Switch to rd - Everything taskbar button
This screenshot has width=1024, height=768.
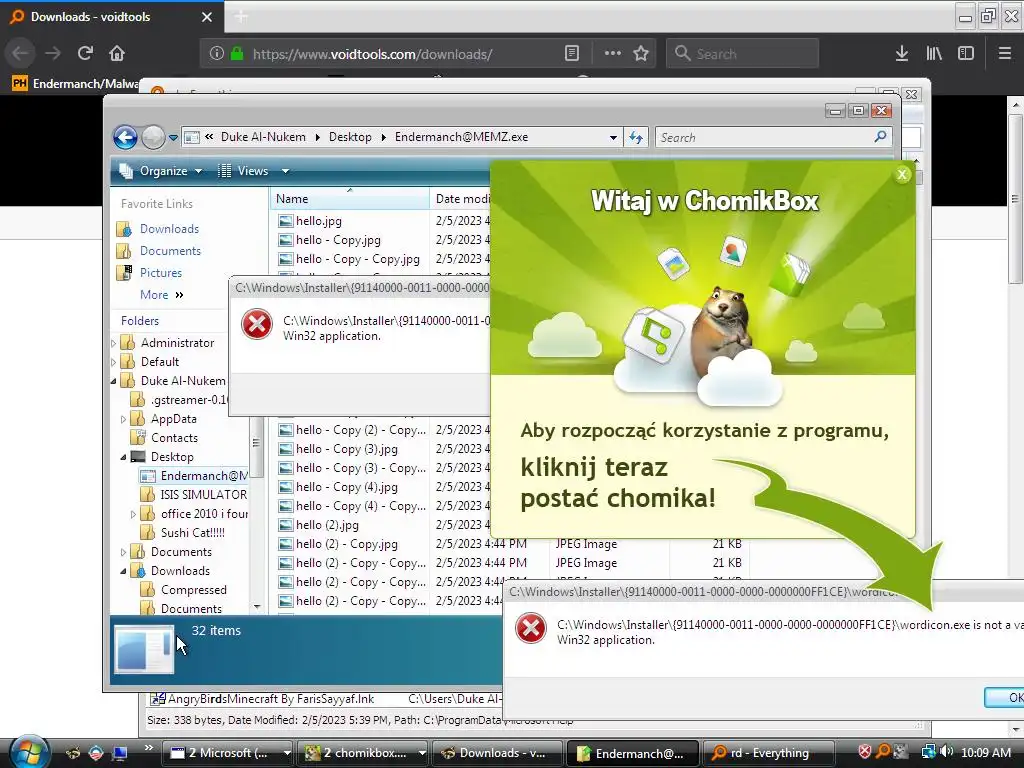(767, 753)
